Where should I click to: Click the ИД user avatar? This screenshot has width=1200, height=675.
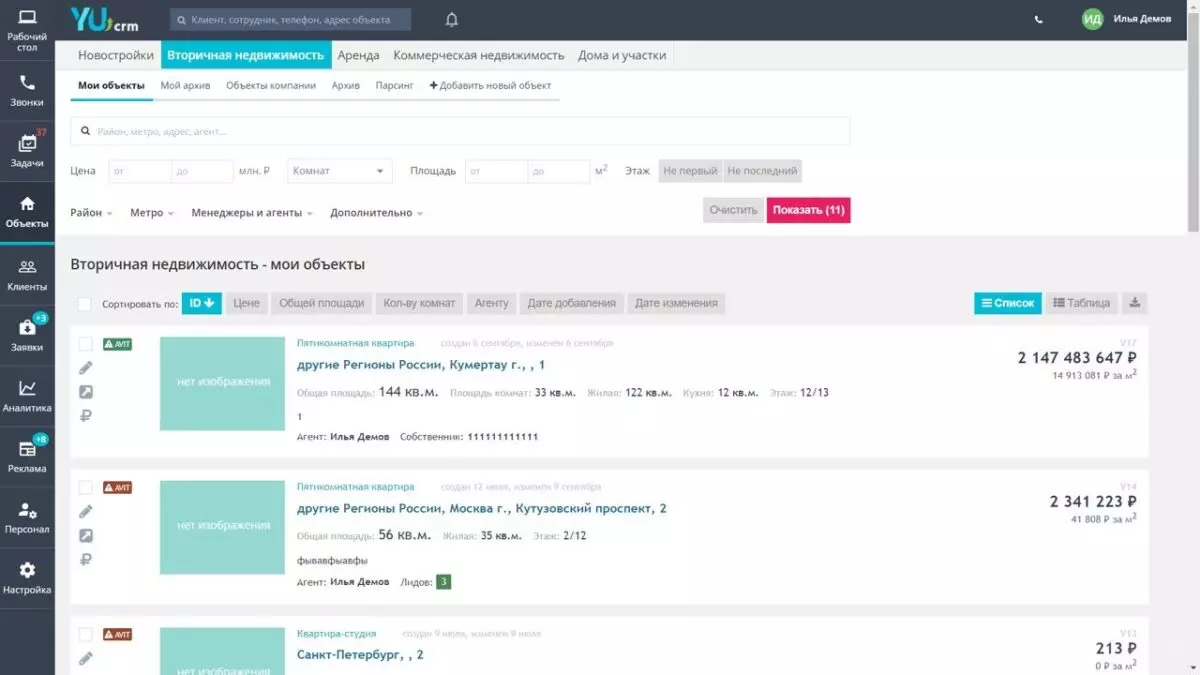(x=1092, y=19)
